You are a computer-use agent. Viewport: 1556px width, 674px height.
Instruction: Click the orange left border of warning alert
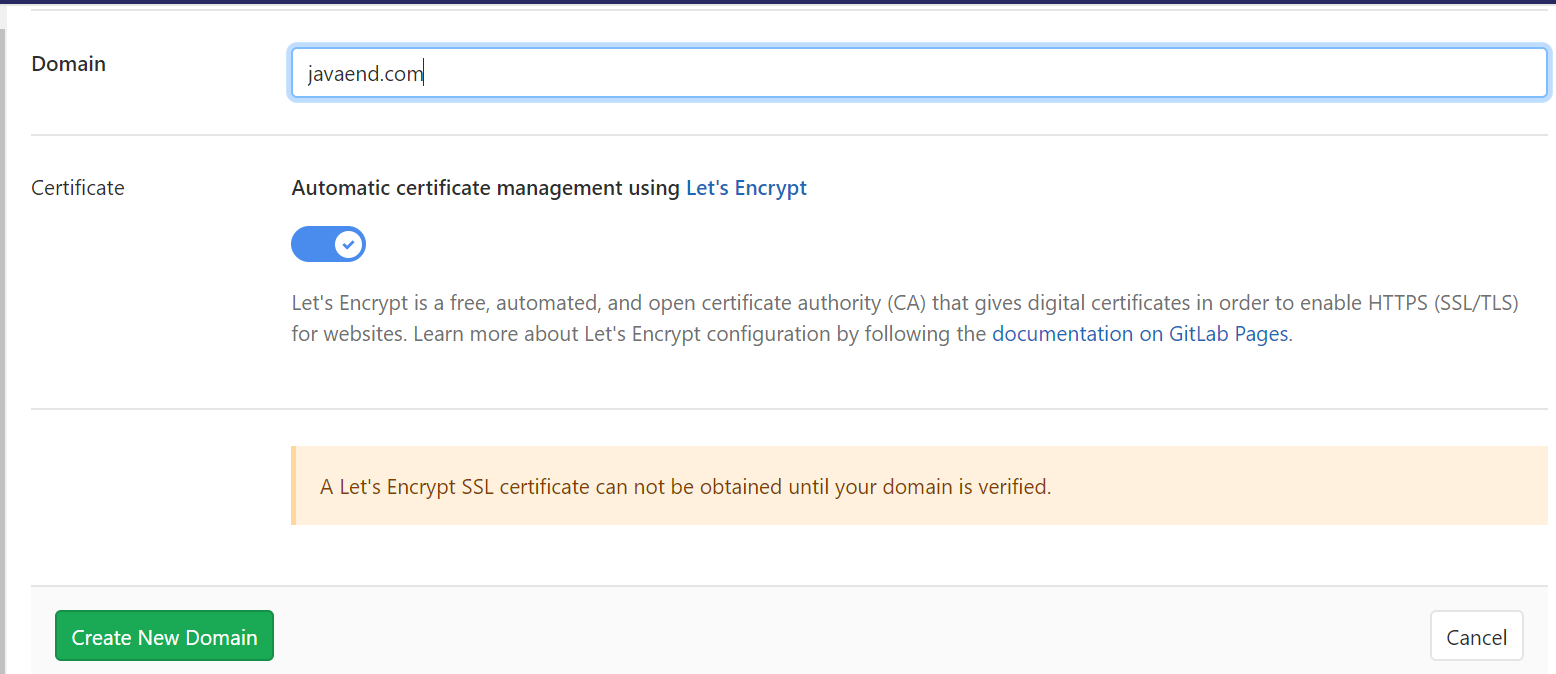293,486
